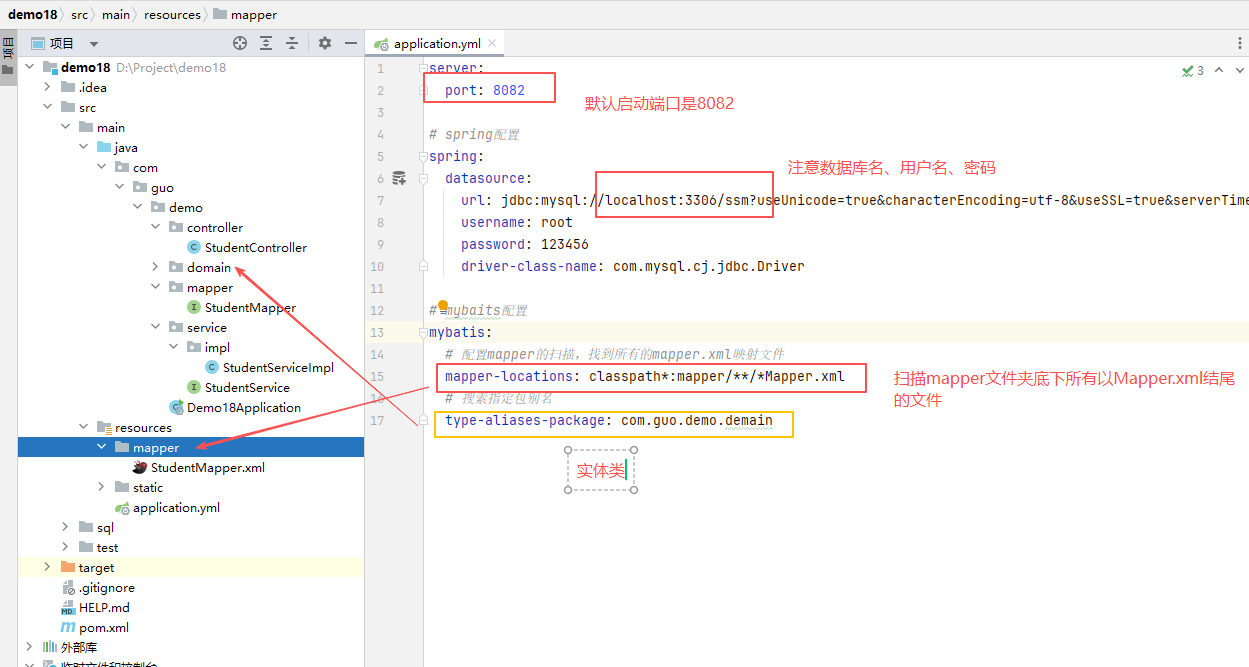This screenshot has height=667, width=1249.
Task: Hide the project panel with minus icon
Action: click(351, 43)
